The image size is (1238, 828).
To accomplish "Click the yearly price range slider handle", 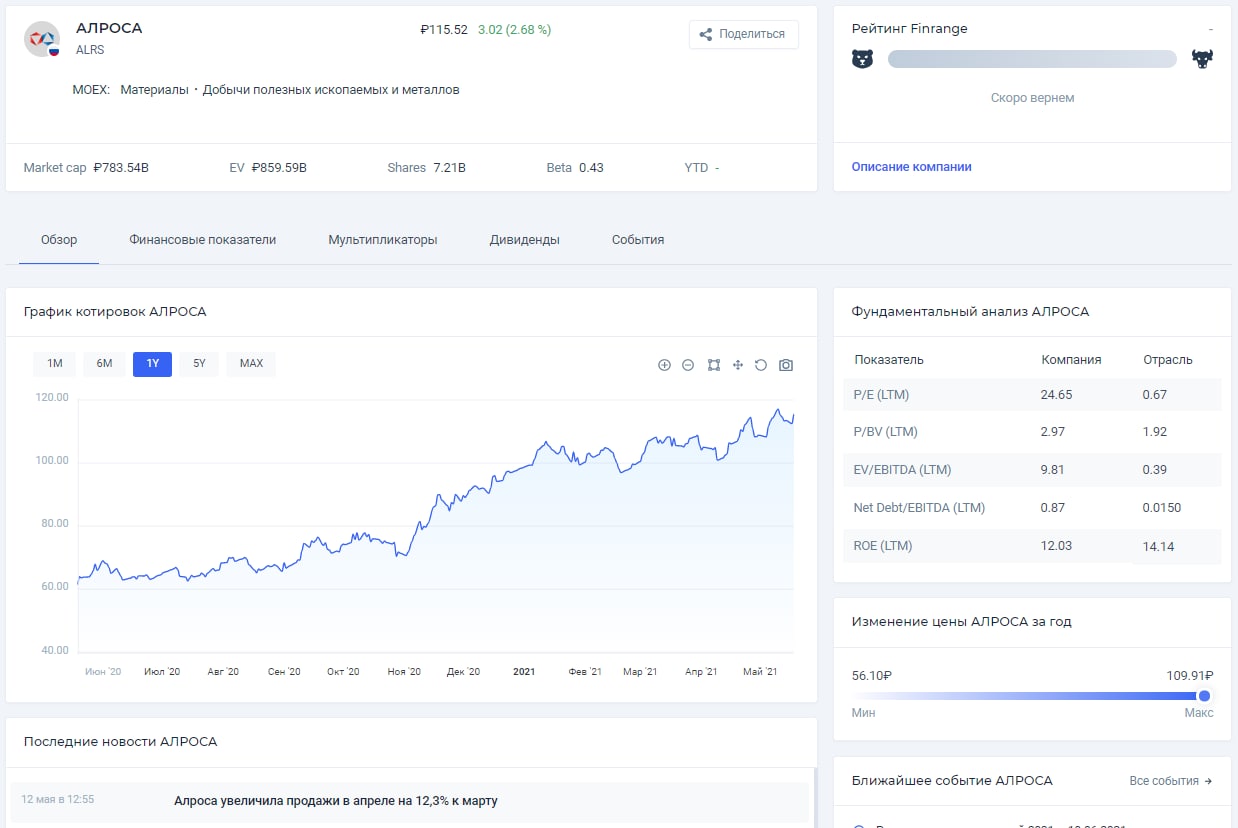I will (x=1204, y=696).
